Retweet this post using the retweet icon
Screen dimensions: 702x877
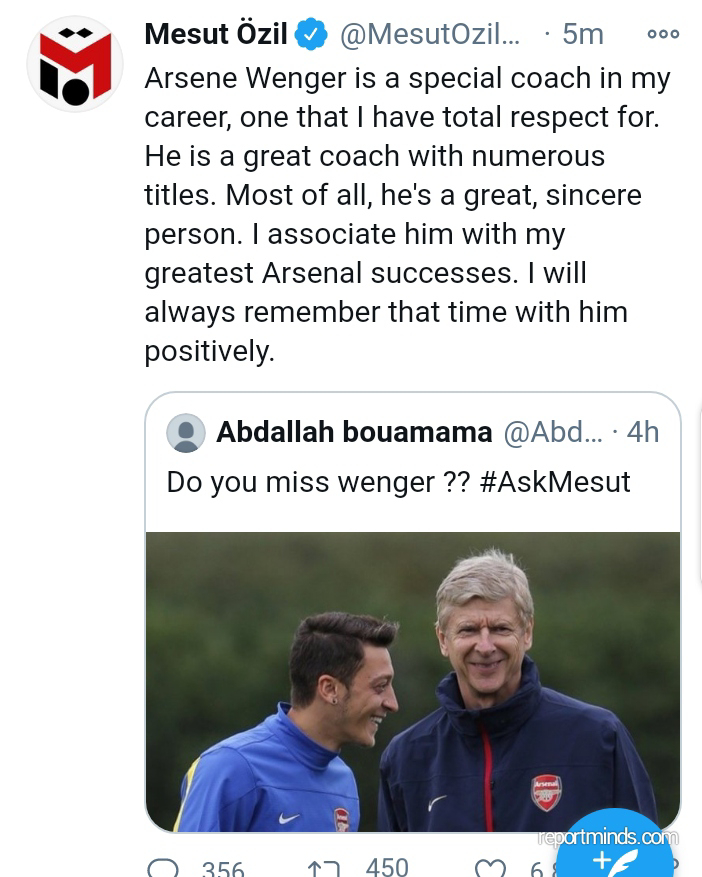(x=323, y=868)
